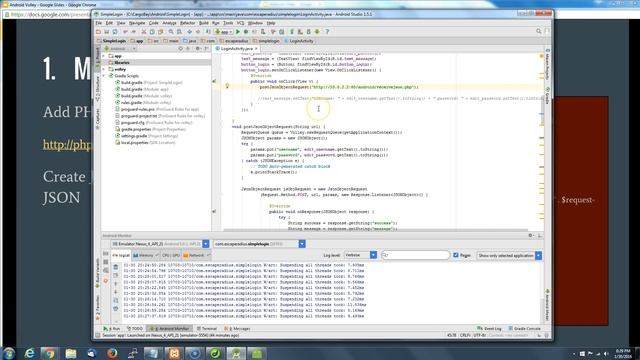The image size is (640, 360).
Task: Open the TODO tool window
Action: pos(135,329)
